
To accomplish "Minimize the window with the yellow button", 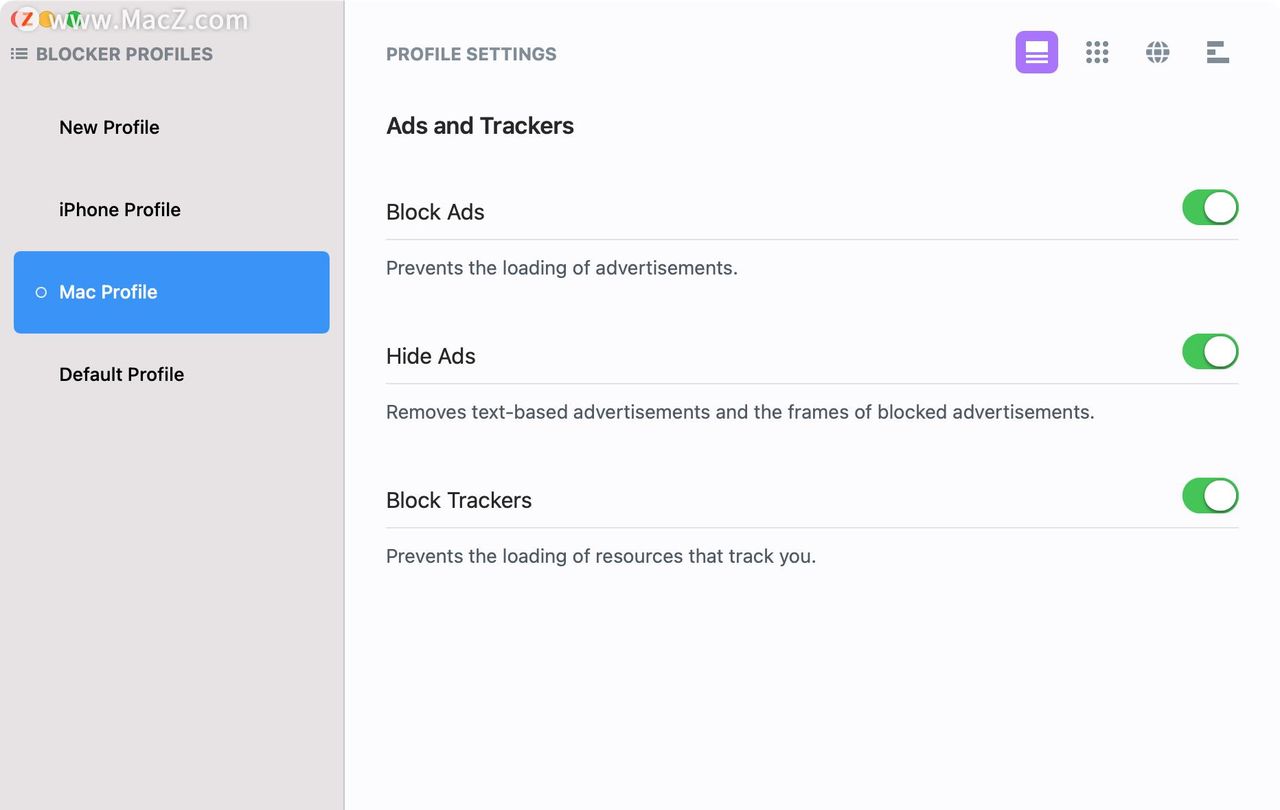I will 48,19.
